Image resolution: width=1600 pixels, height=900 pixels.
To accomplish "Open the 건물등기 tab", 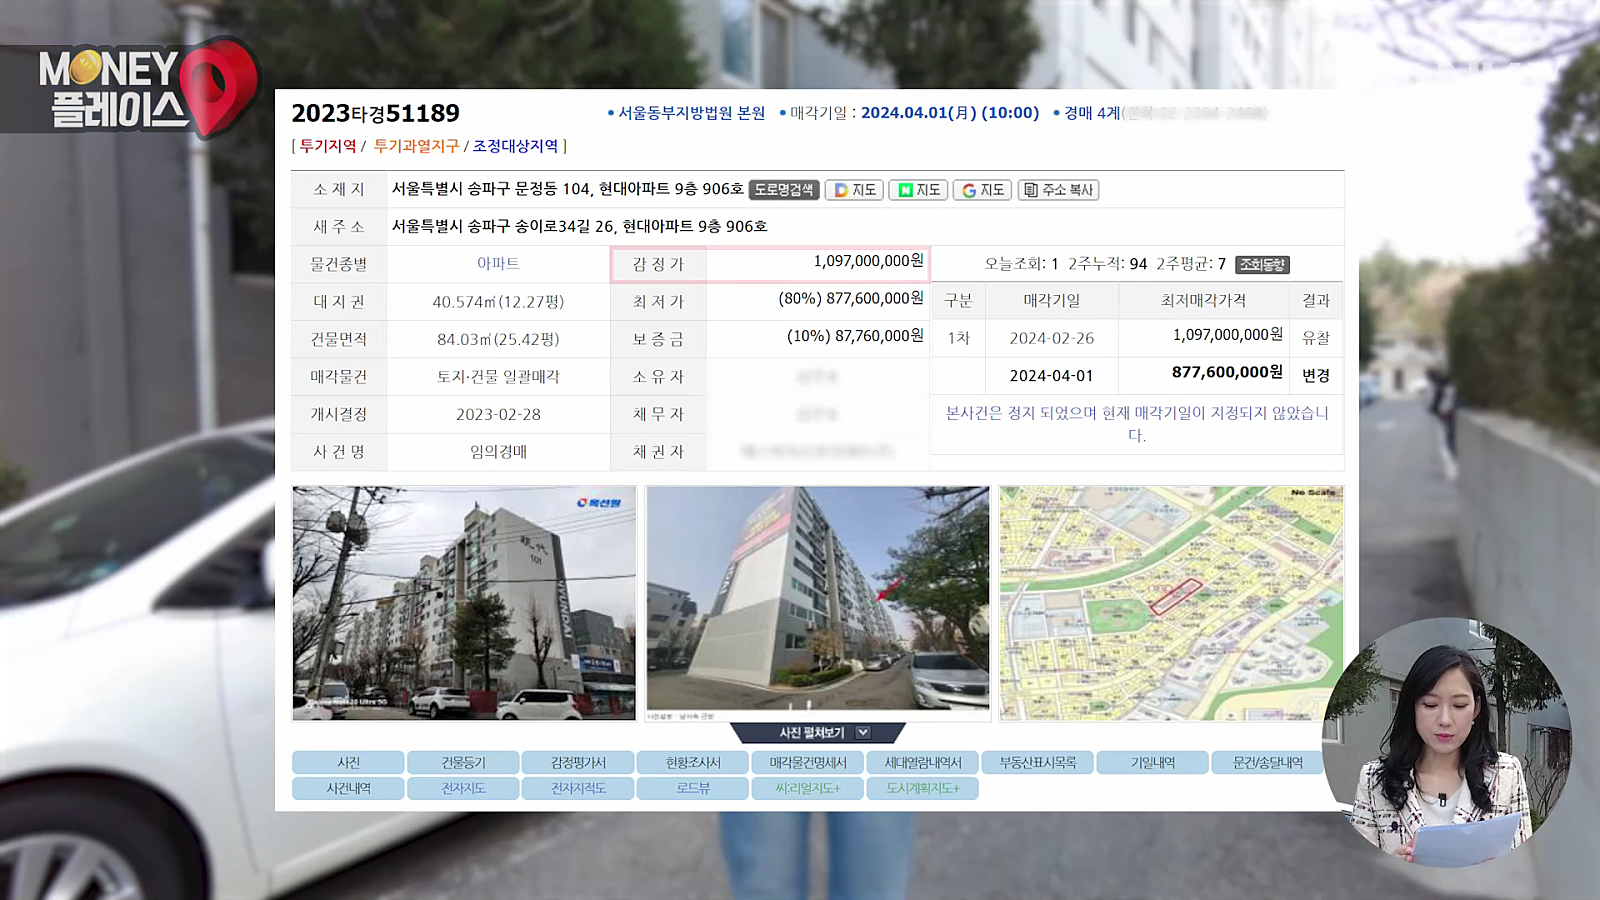I will click(463, 763).
